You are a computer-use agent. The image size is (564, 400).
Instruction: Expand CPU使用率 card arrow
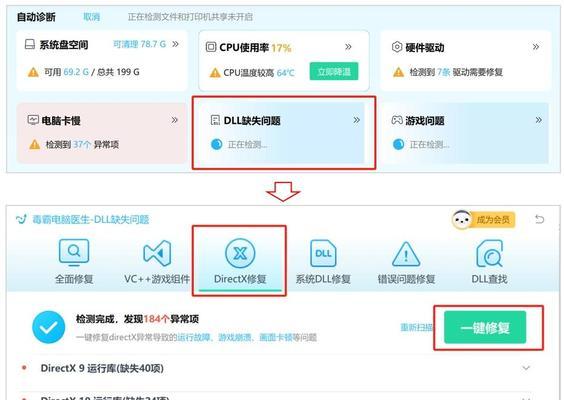coord(348,47)
